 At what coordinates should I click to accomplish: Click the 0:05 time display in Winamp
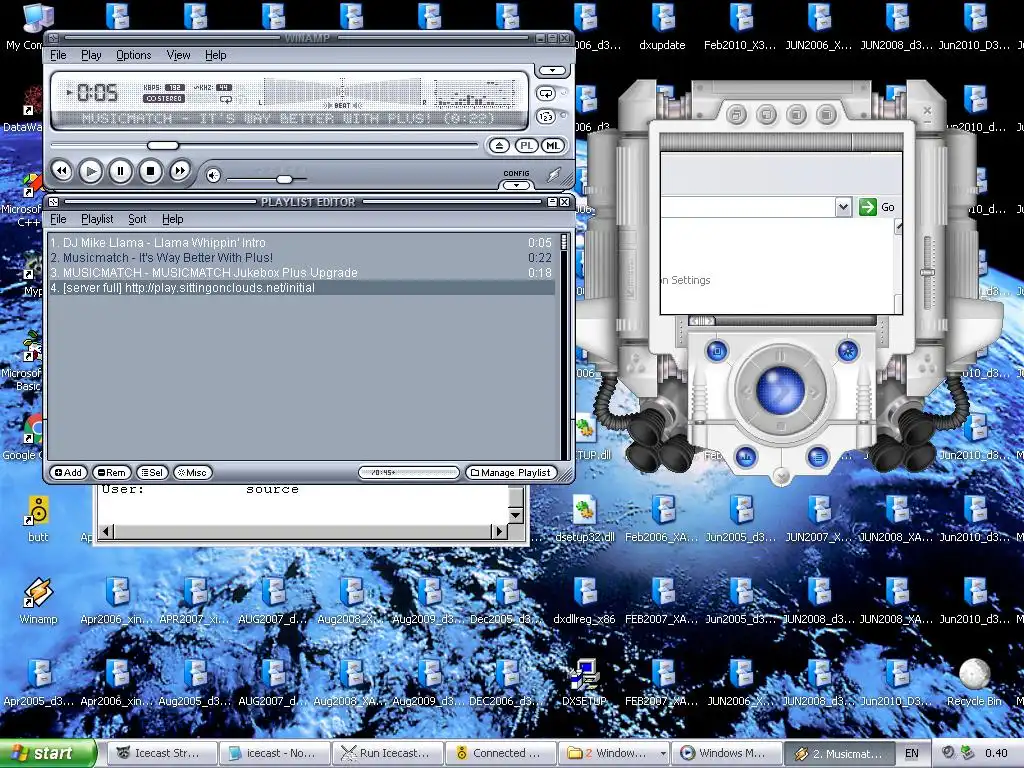coord(97,93)
